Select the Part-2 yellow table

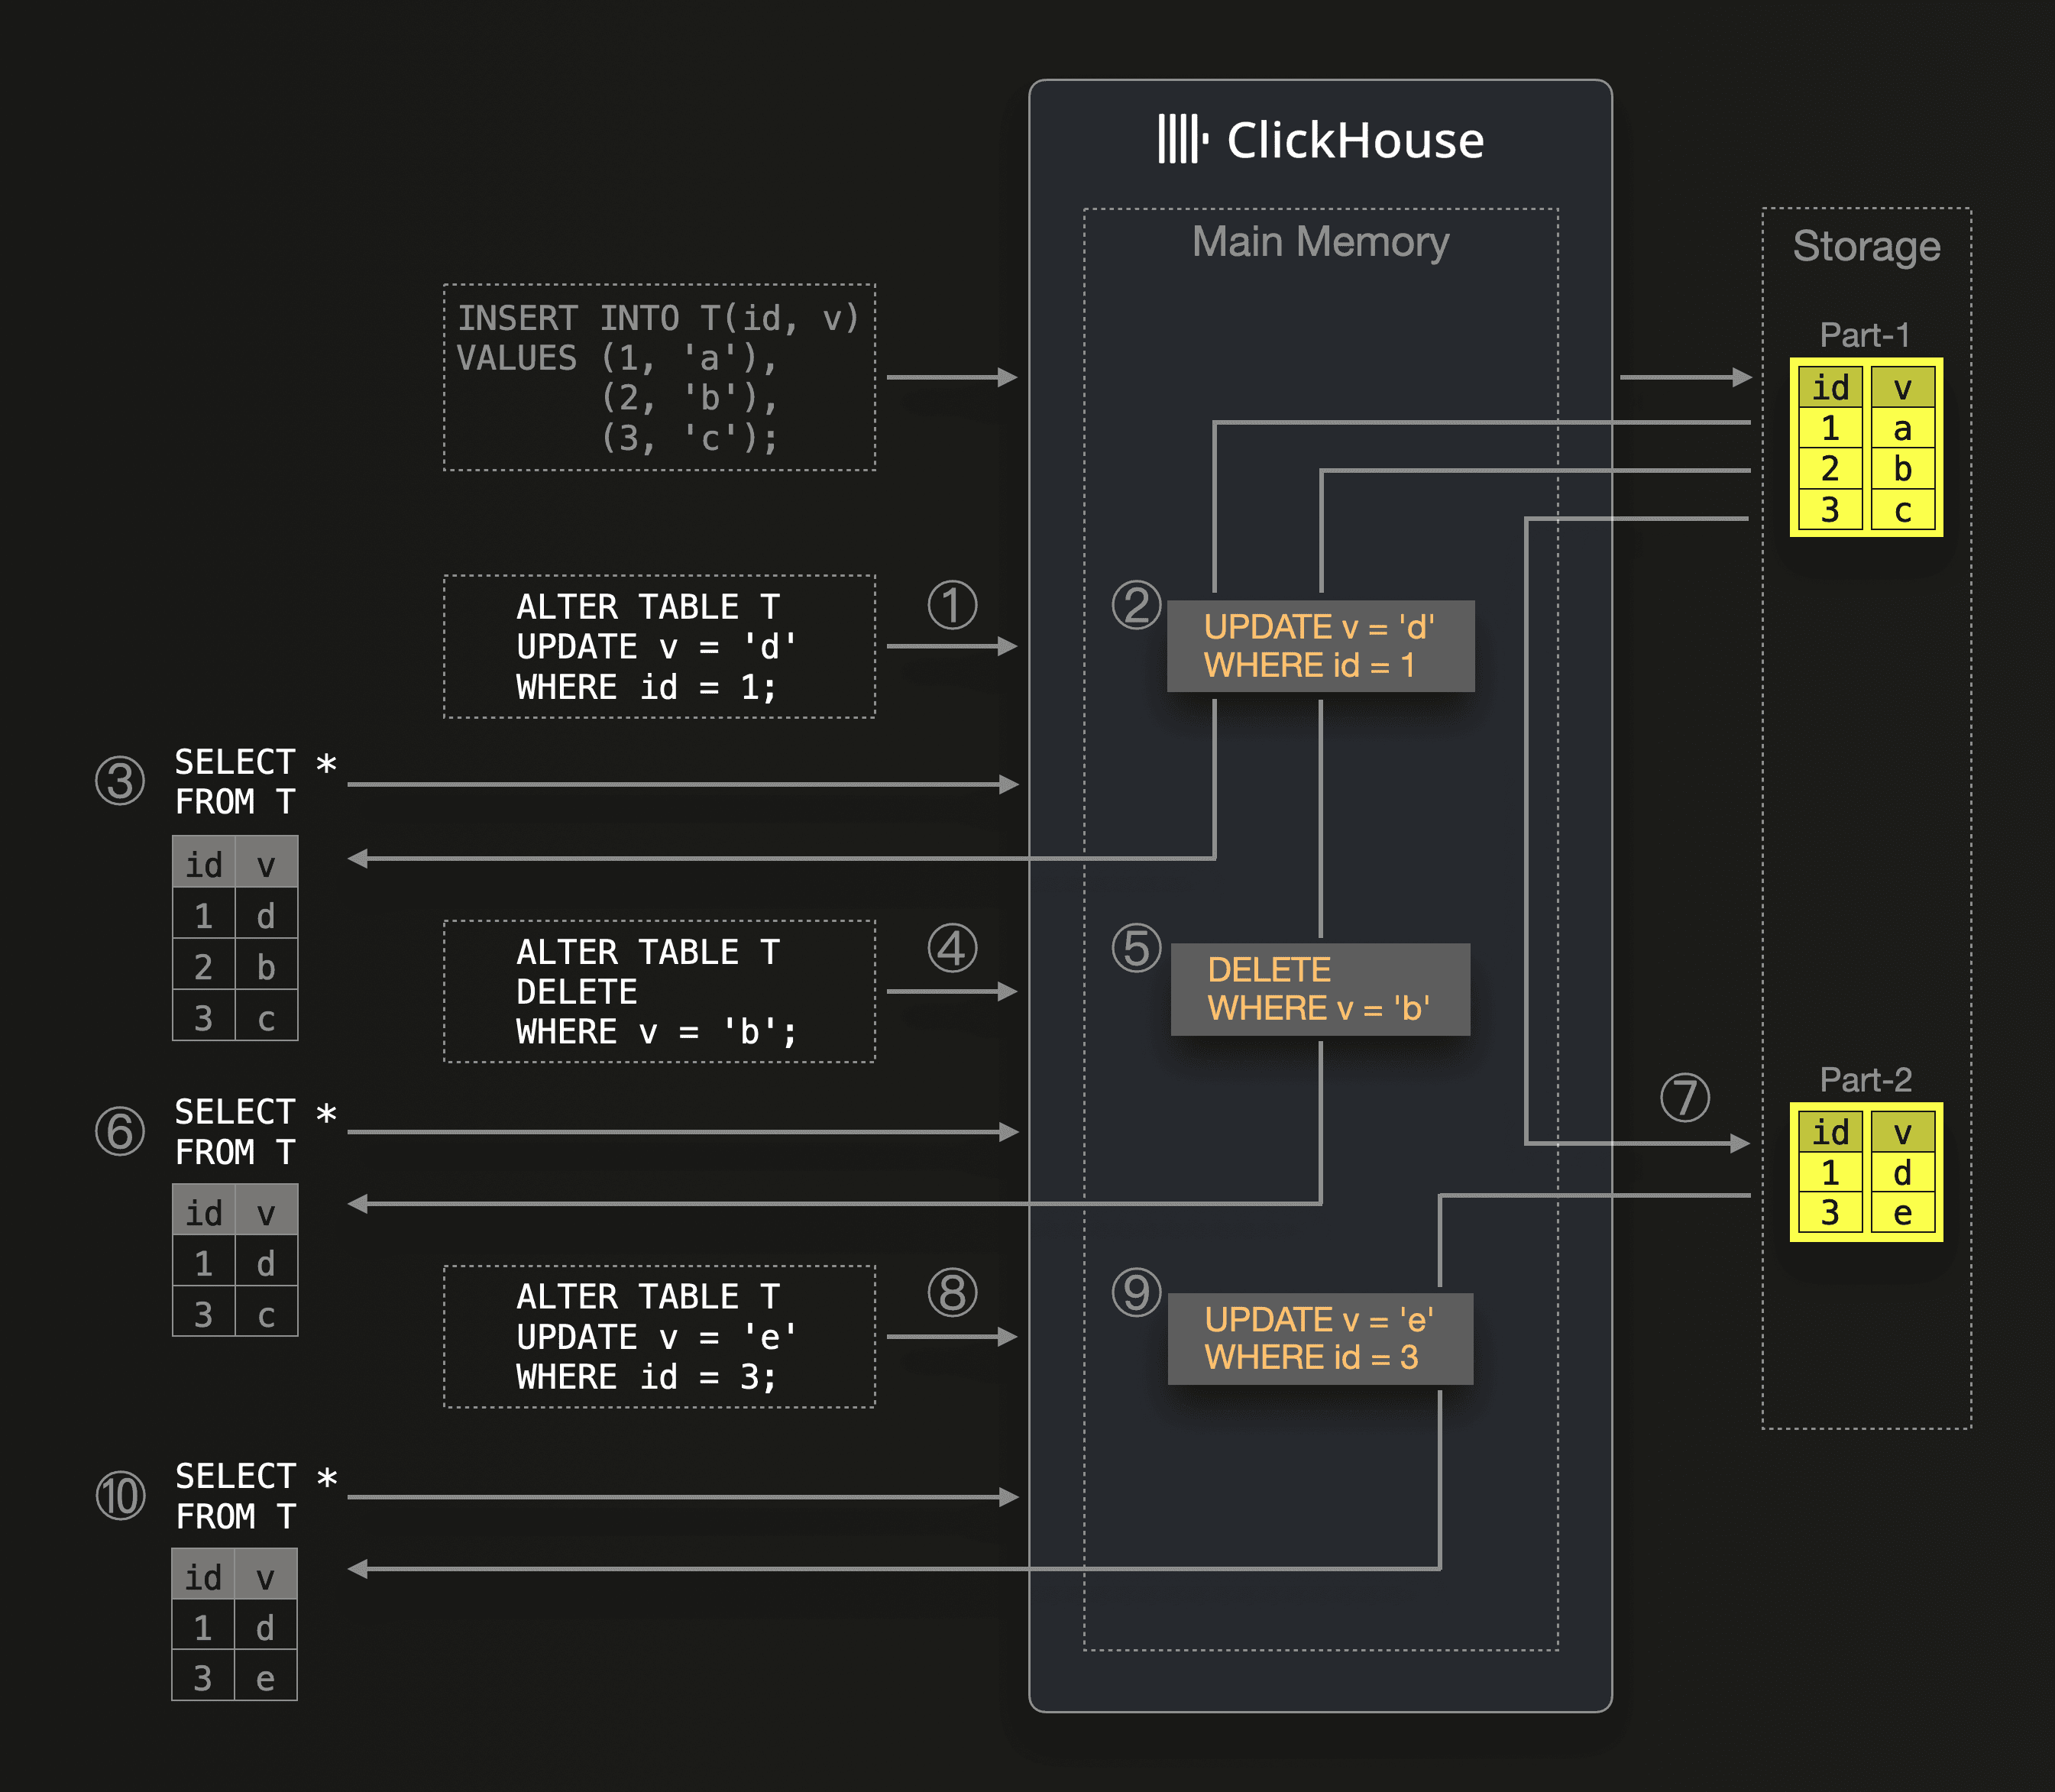click(1866, 1172)
